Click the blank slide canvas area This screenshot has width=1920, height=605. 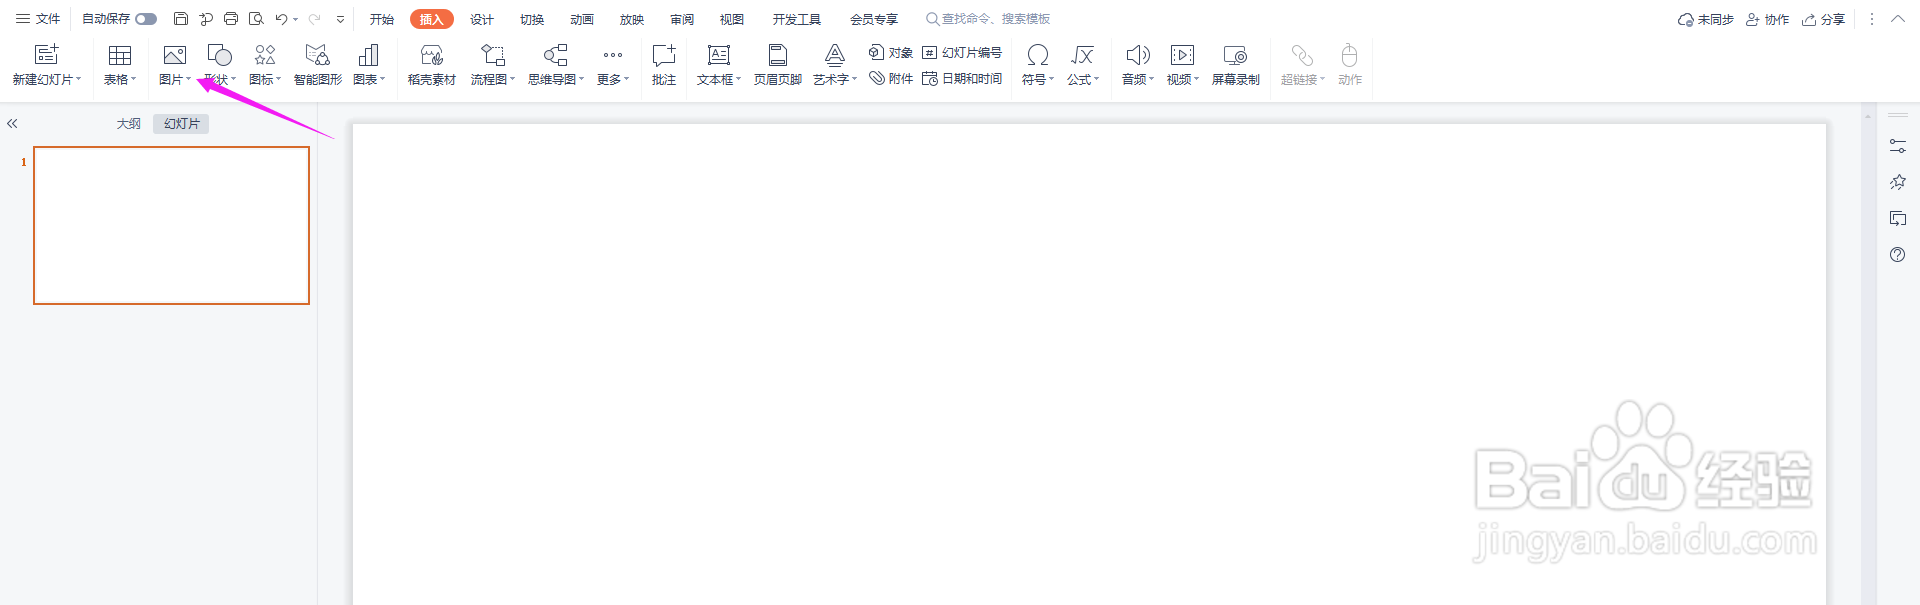[x=1089, y=364]
